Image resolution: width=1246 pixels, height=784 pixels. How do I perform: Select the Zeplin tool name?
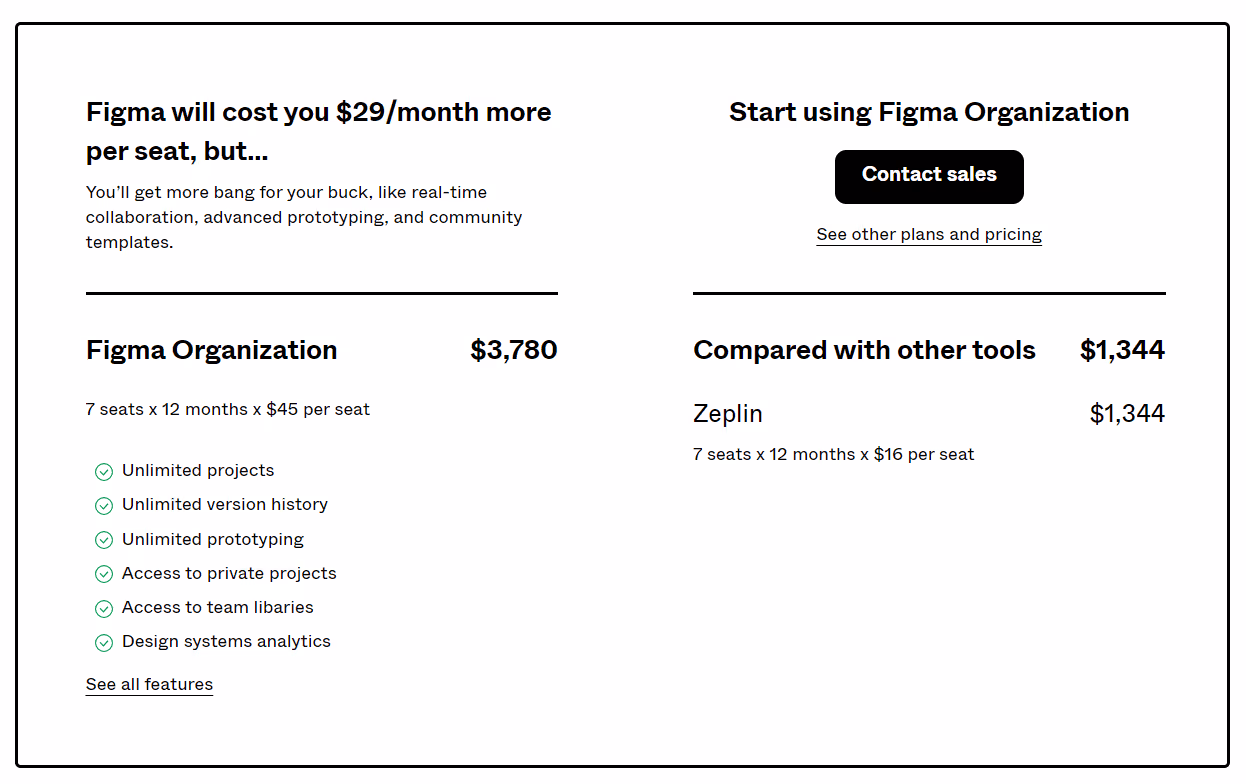pos(728,413)
